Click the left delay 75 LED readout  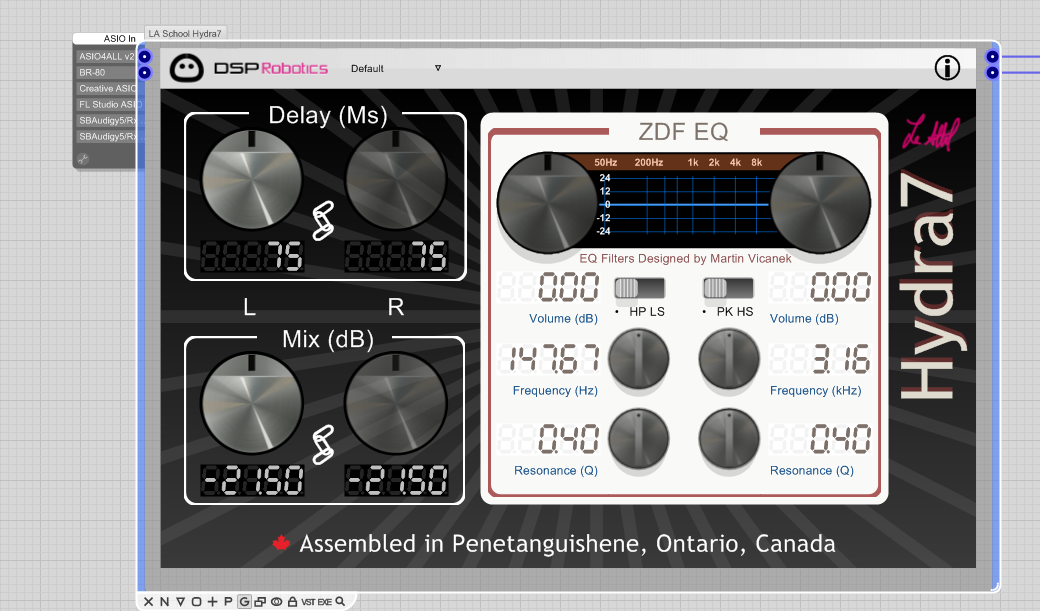coord(252,257)
